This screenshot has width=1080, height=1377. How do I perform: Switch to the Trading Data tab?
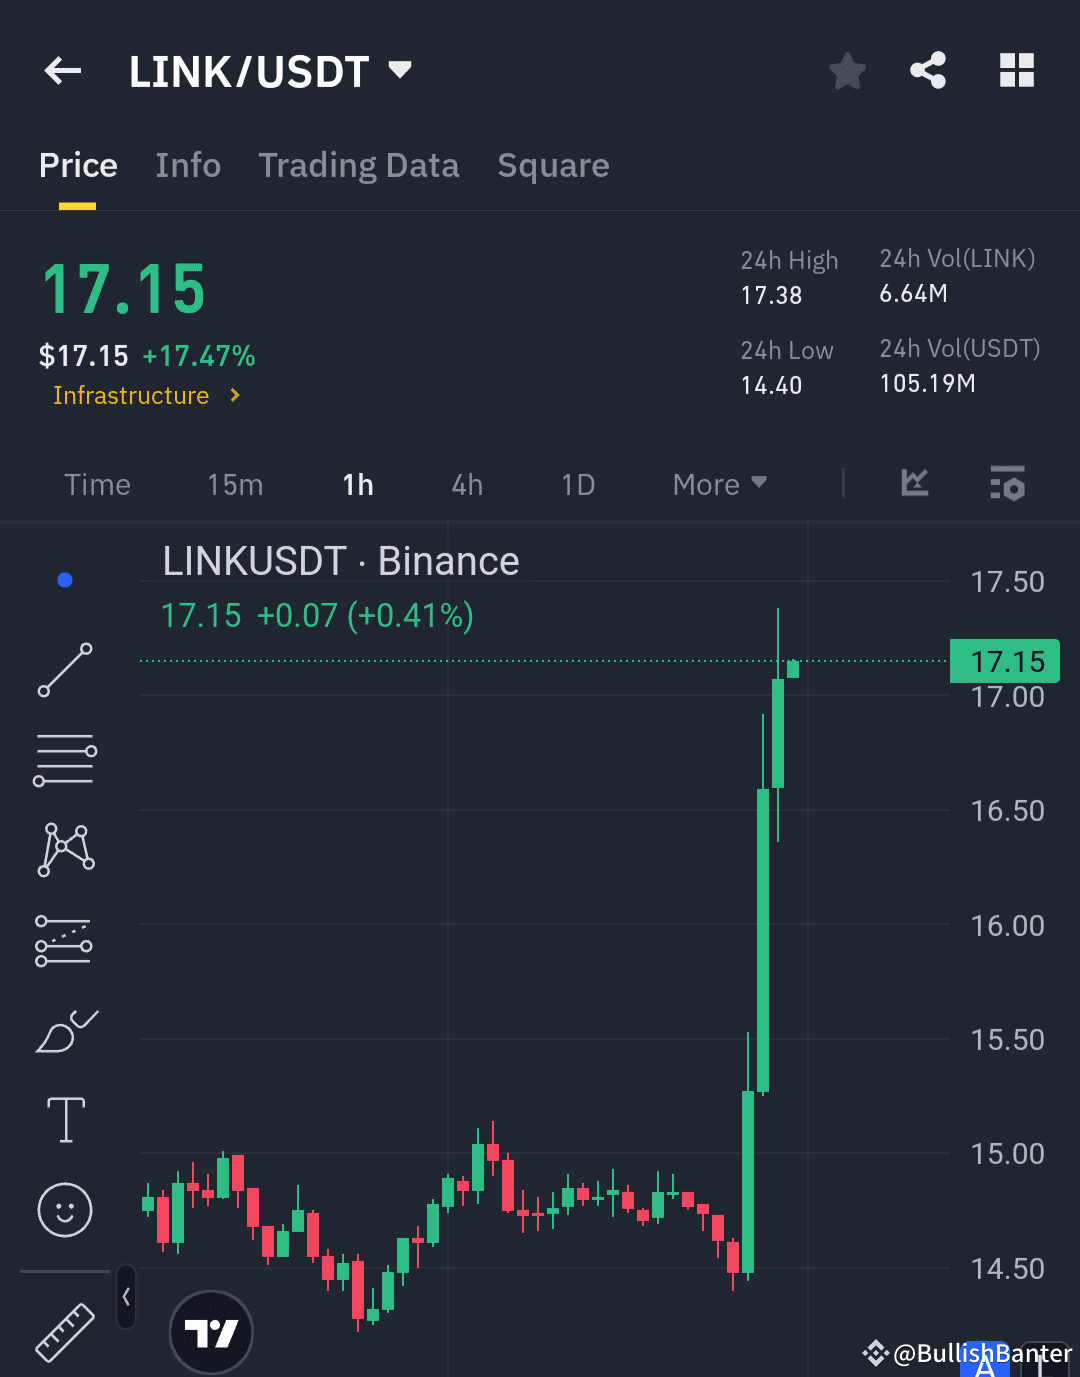359,165
